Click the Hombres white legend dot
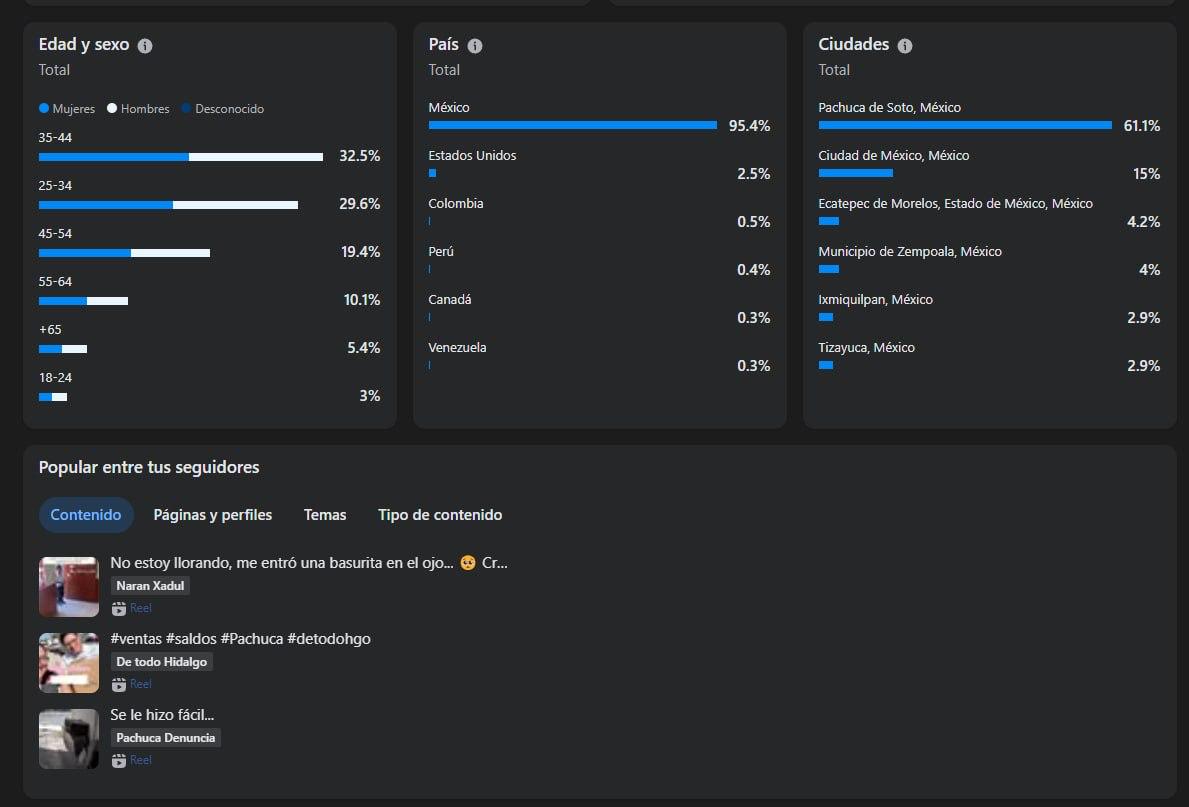Screen dimensions: 1189x807 pyautogui.click(x=112, y=108)
